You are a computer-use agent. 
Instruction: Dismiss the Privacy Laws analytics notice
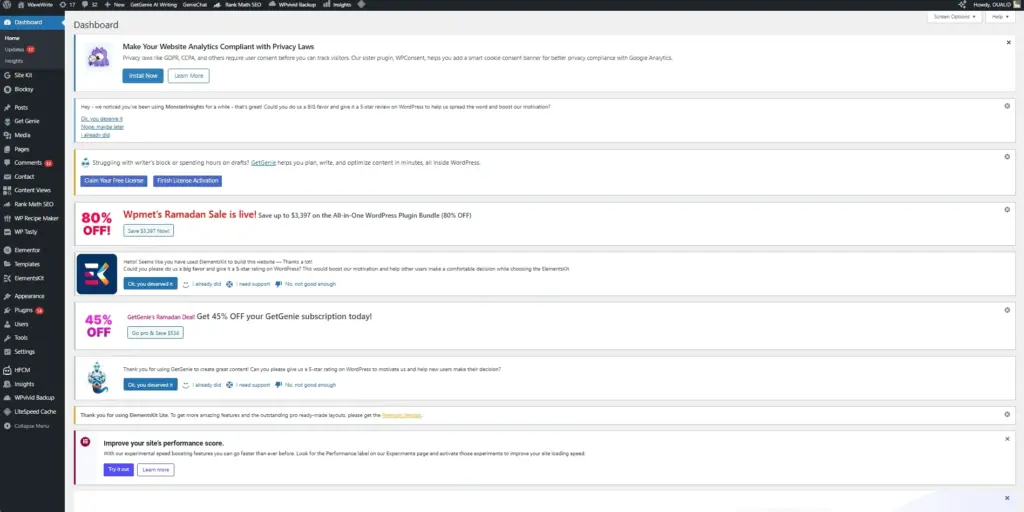[1007, 43]
